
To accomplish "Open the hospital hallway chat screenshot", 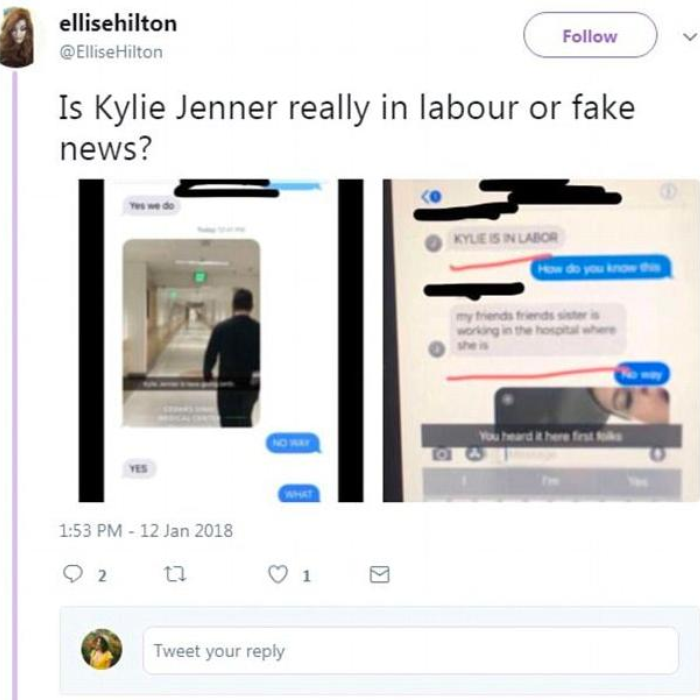I will (221, 341).
